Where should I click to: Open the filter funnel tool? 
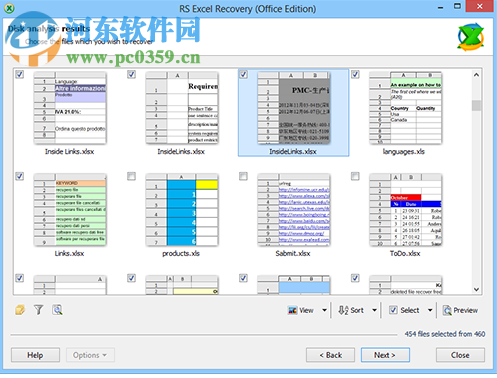(39, 310)
